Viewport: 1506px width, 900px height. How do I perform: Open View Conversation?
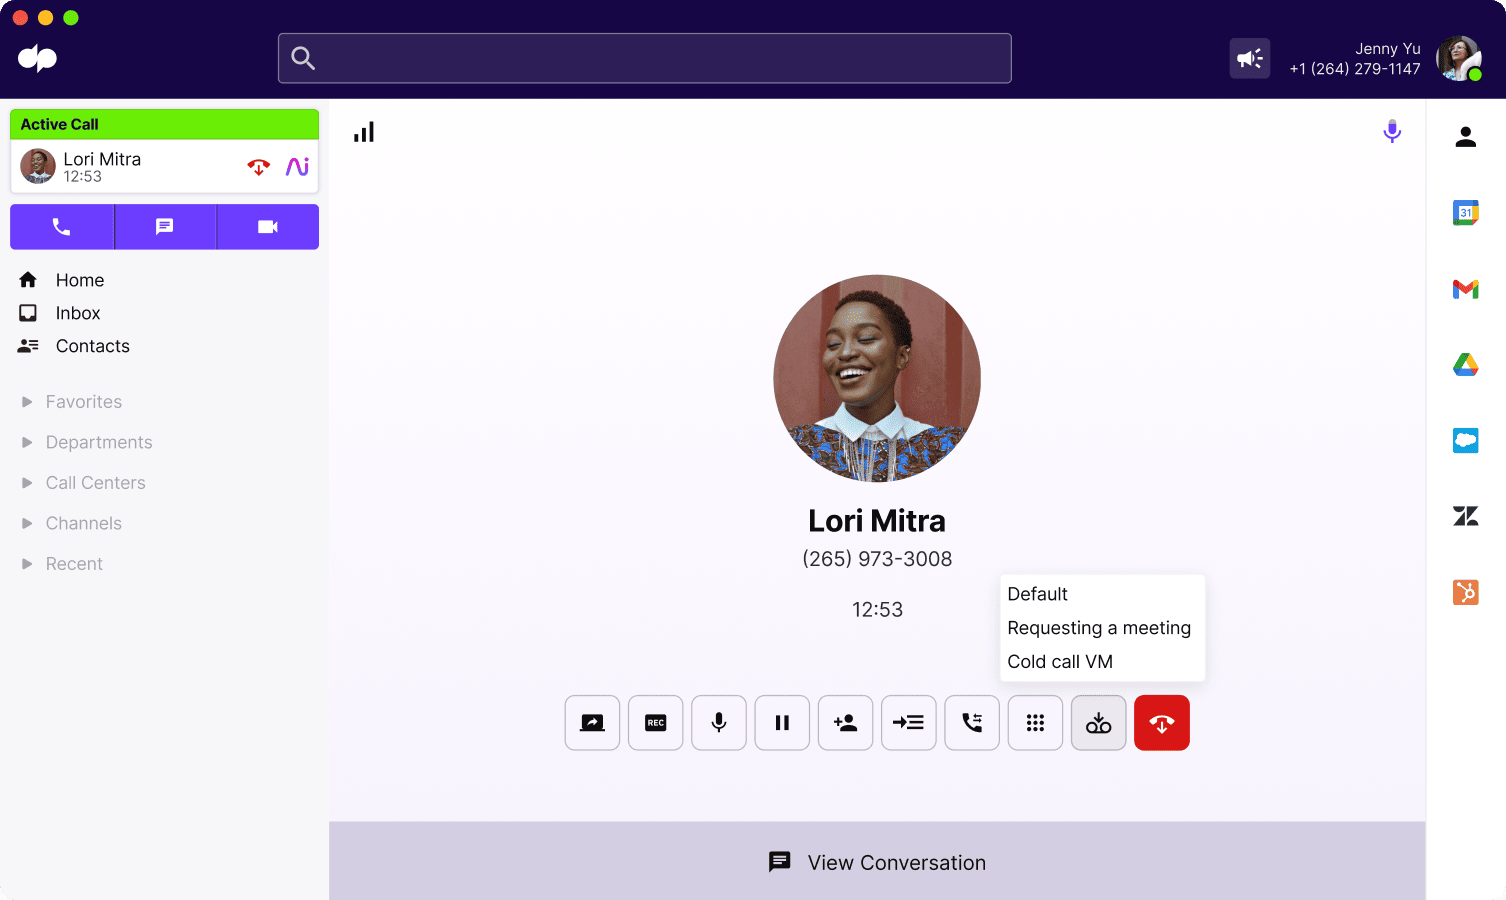pos(877,862)
